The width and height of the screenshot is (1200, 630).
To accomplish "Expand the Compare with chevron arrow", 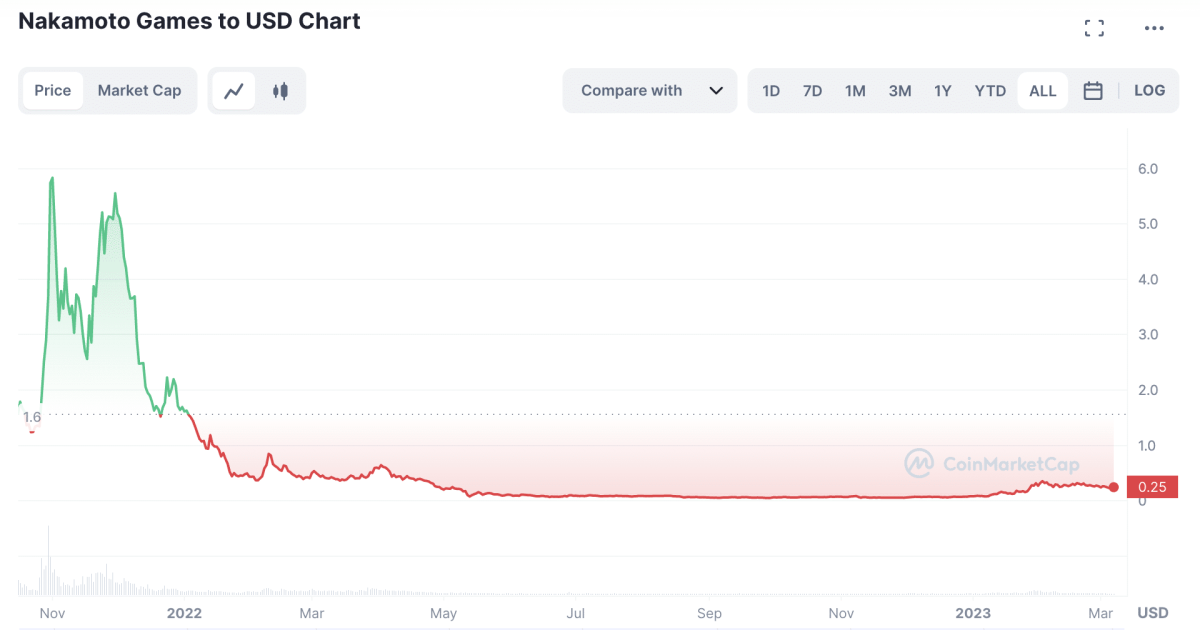I will pyautogui.click(x=716, y=90).
